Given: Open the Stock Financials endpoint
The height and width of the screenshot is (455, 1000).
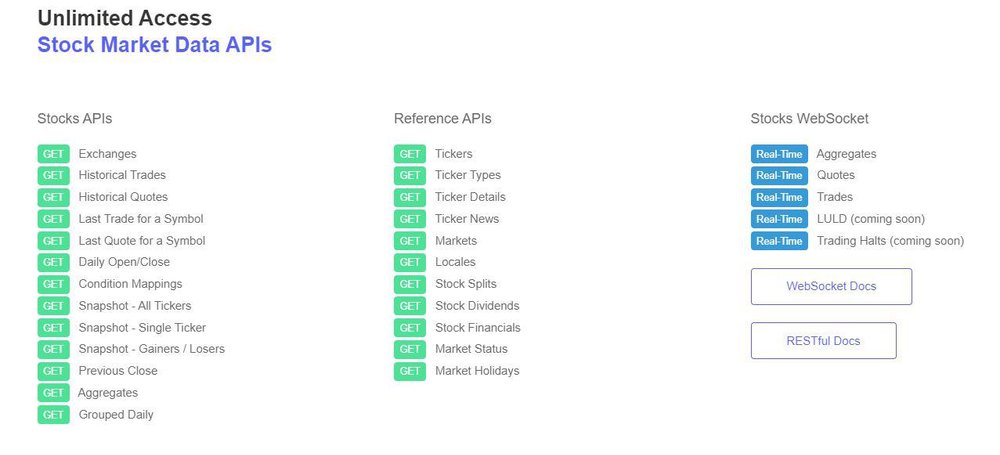Looking at the screenshot, I should pos(477,328).
